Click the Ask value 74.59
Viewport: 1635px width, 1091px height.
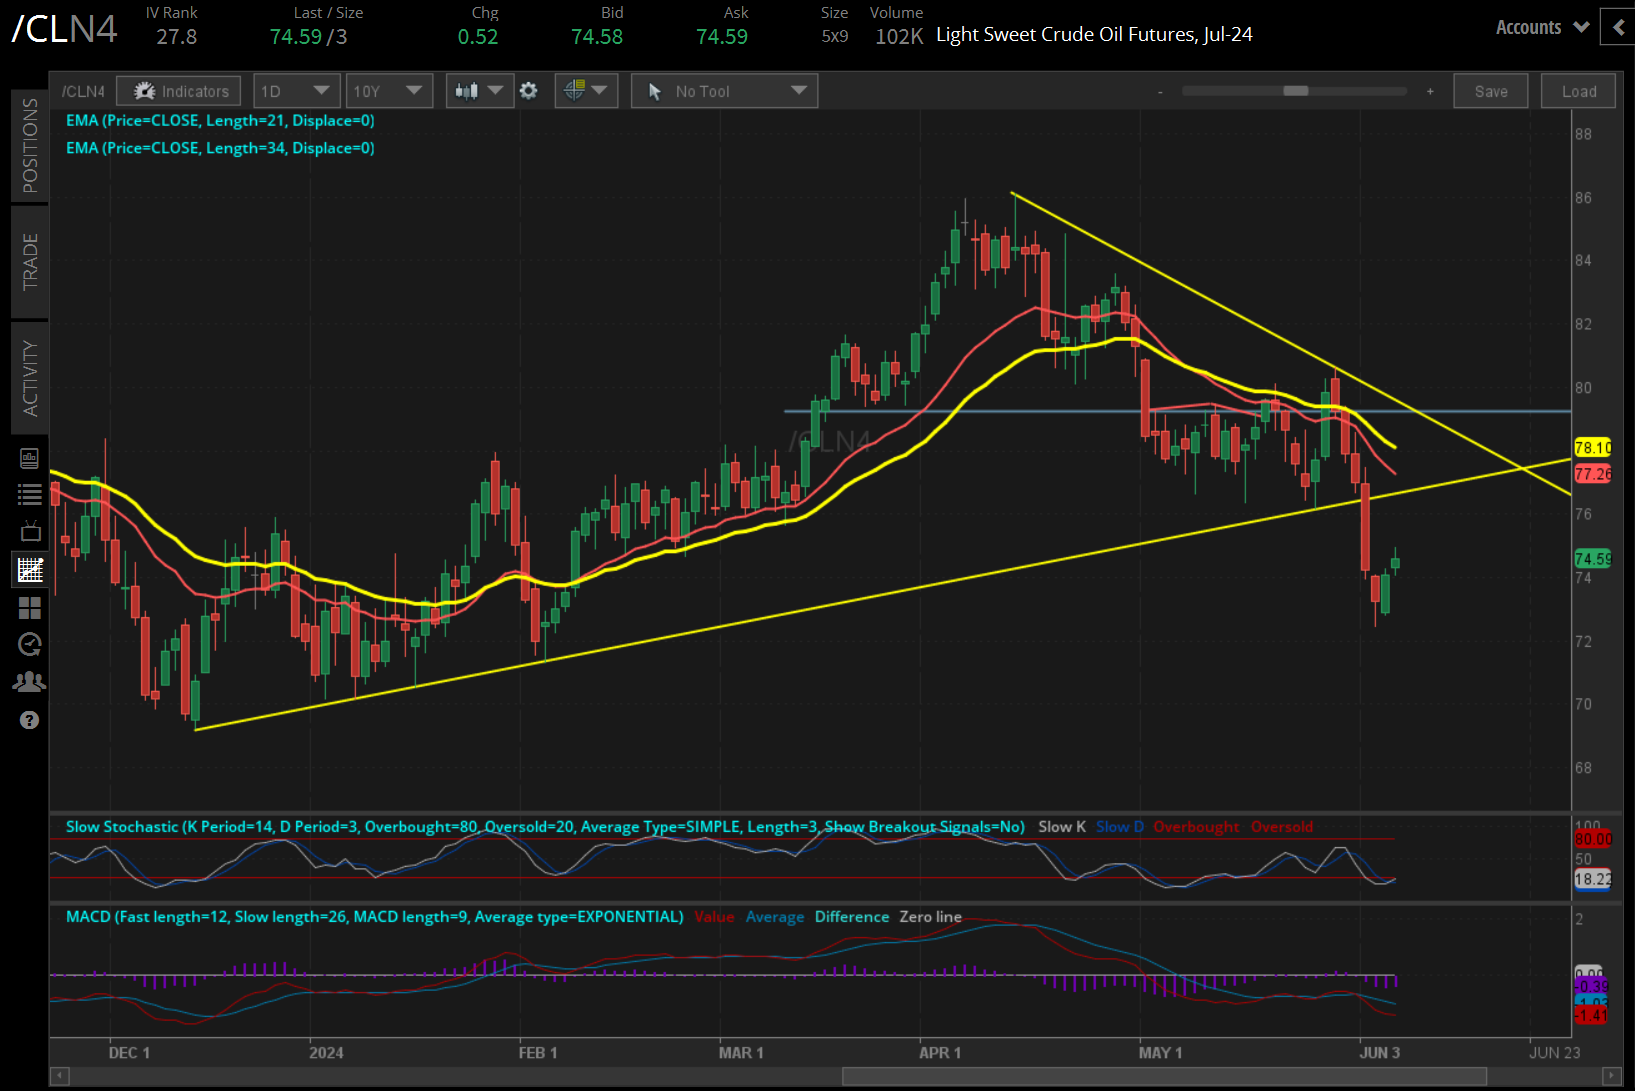(x=722, y=37)
